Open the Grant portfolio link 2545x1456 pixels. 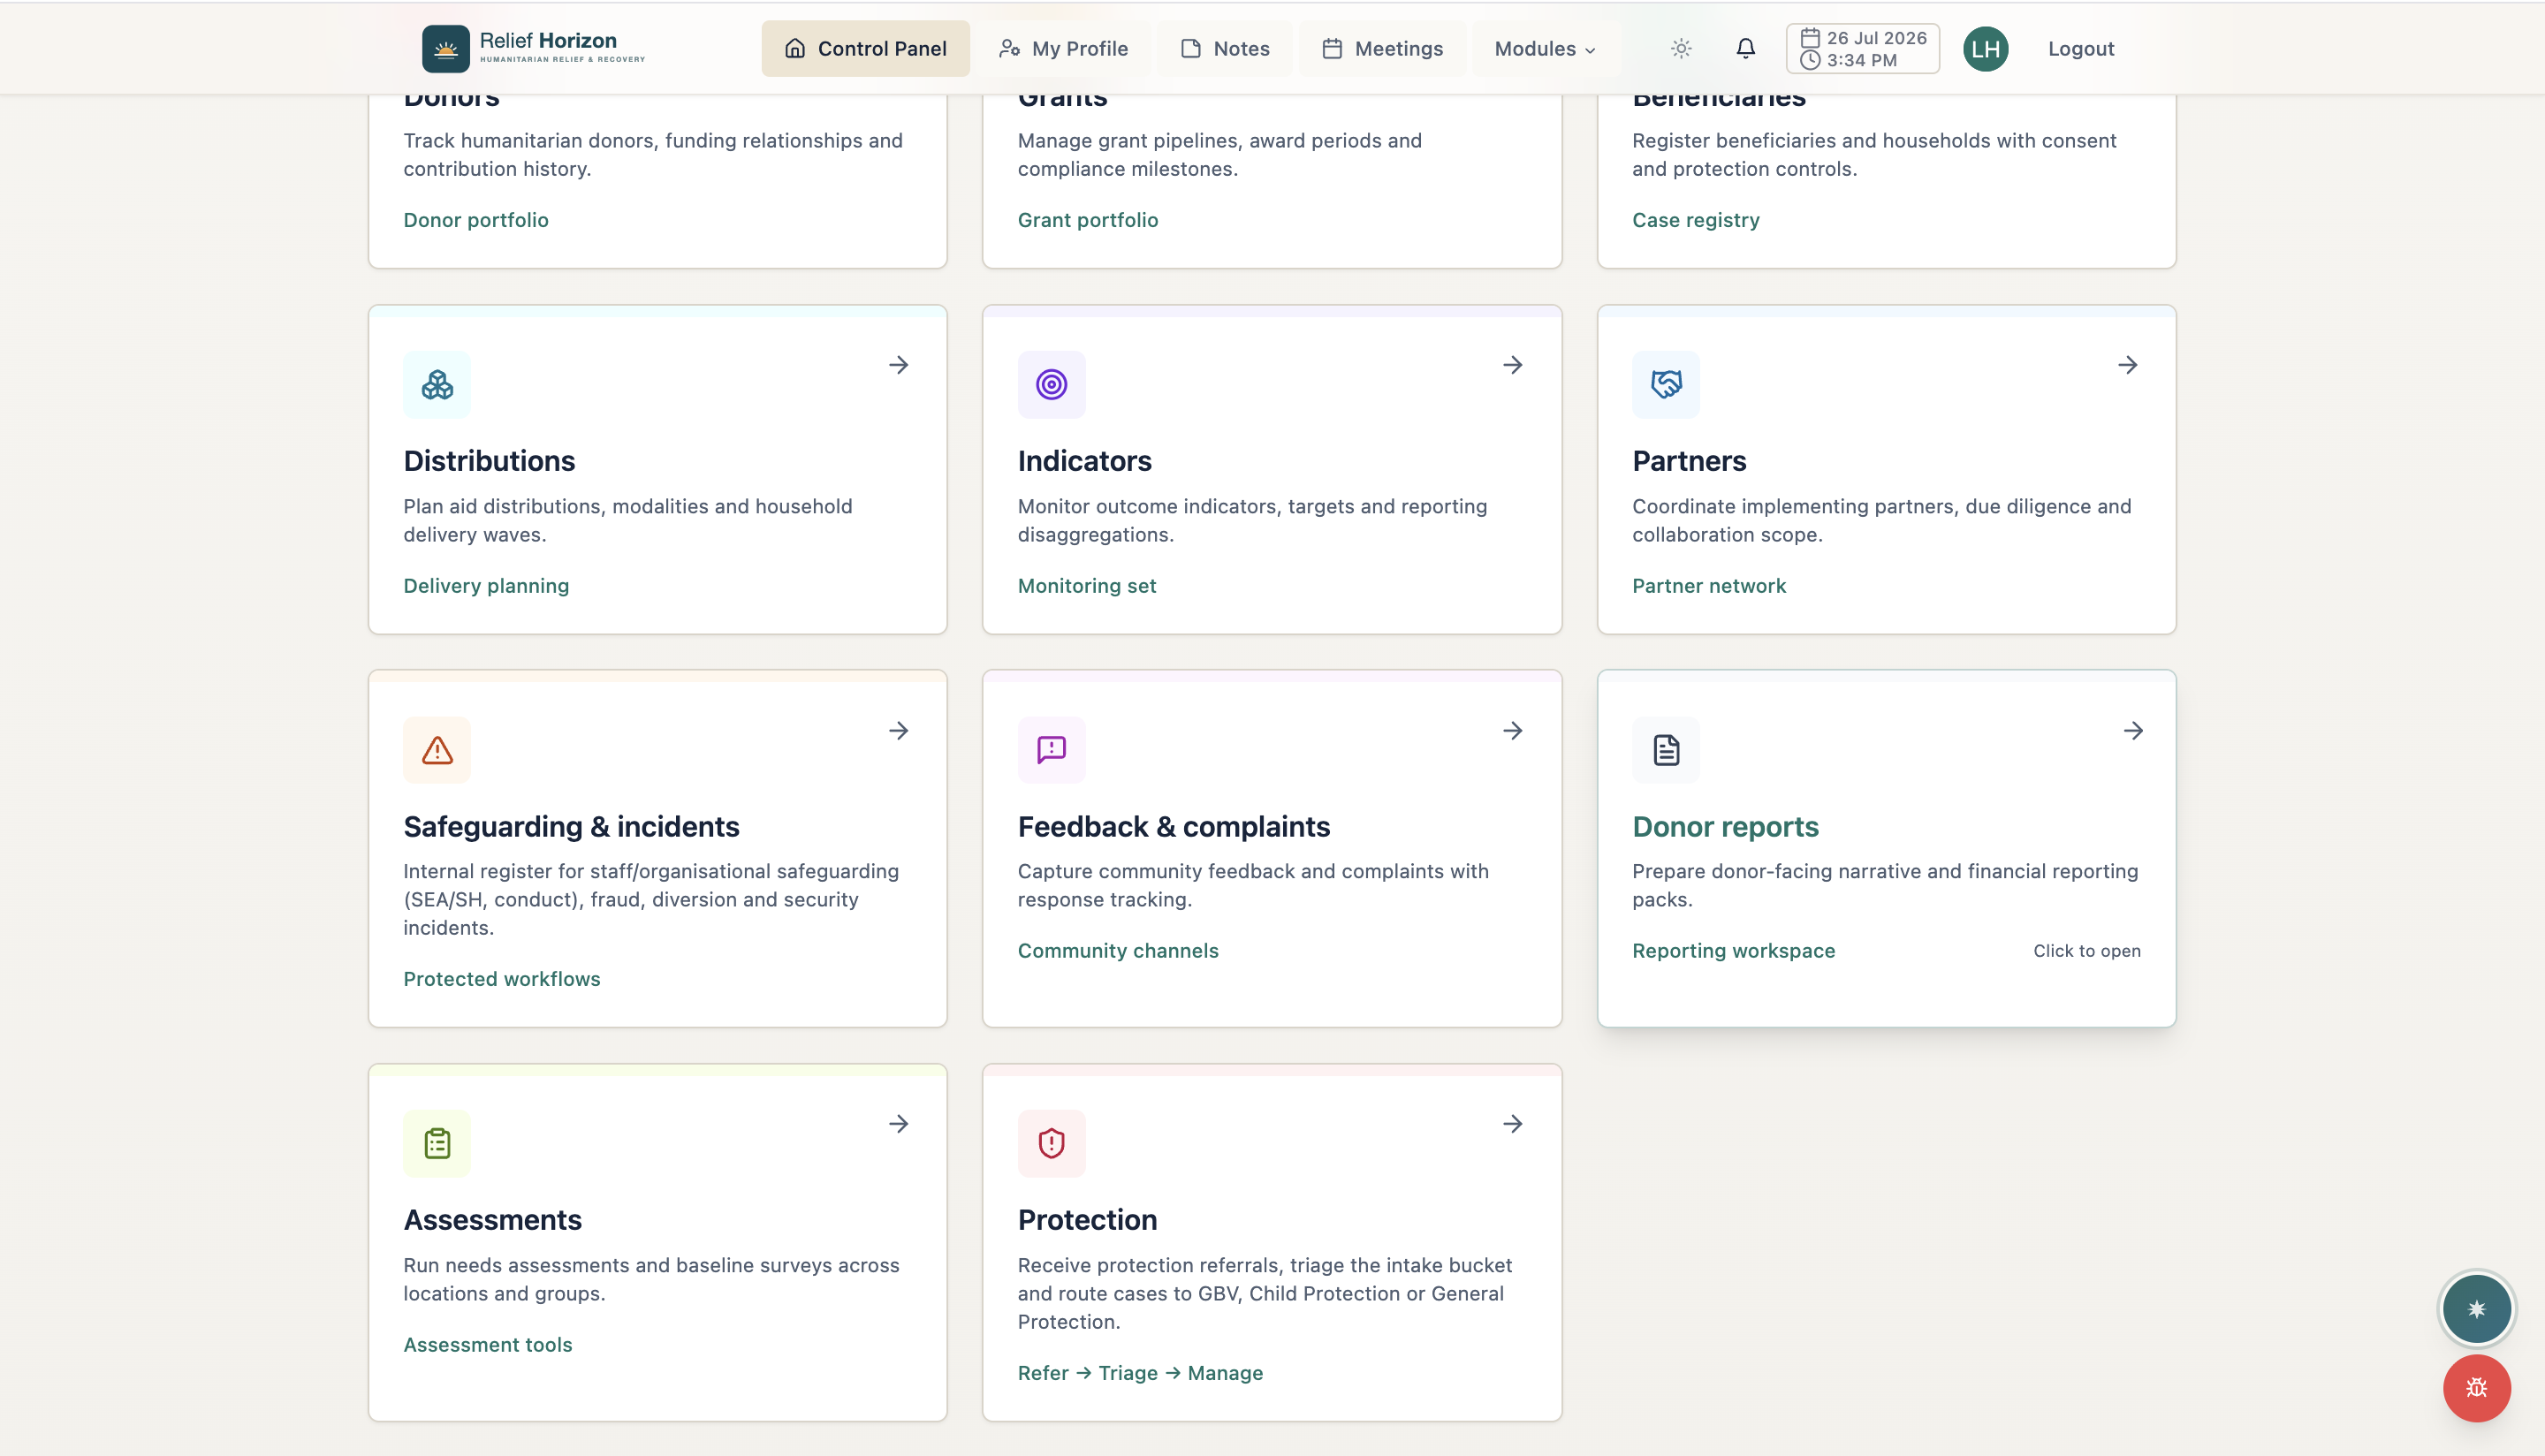pyautogui.click(x=1087, y=220)
